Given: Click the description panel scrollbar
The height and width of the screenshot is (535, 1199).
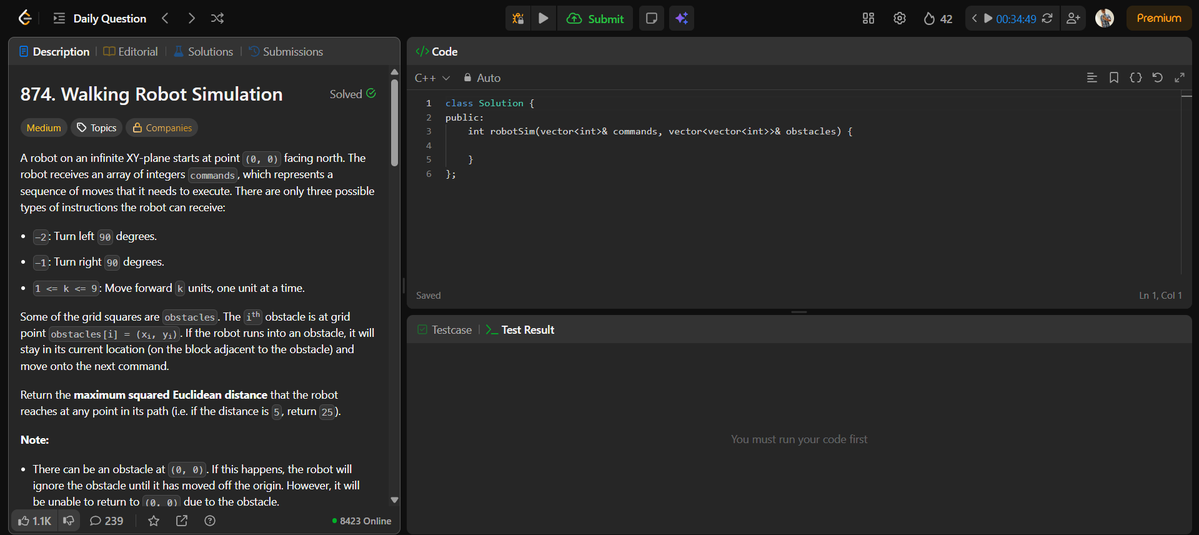Looking at the screenshot, I should [395, 121].
